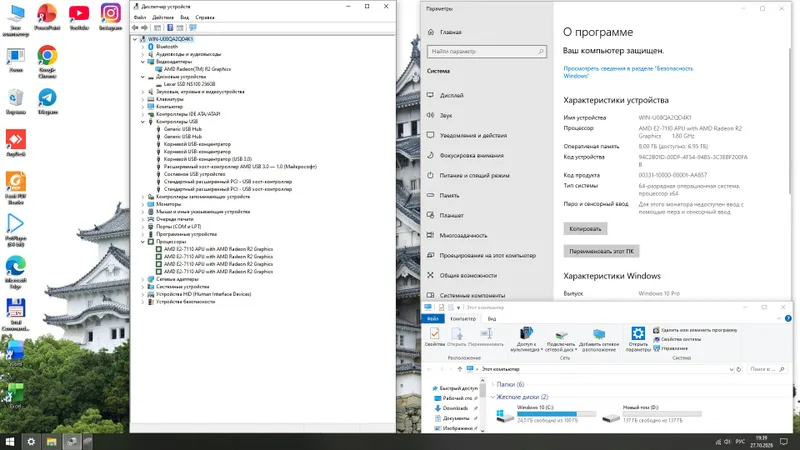The height and width of the screenshot is (450, 800).
Task: Click the Explorer ribbon help icon
Action: coord(788,318)
